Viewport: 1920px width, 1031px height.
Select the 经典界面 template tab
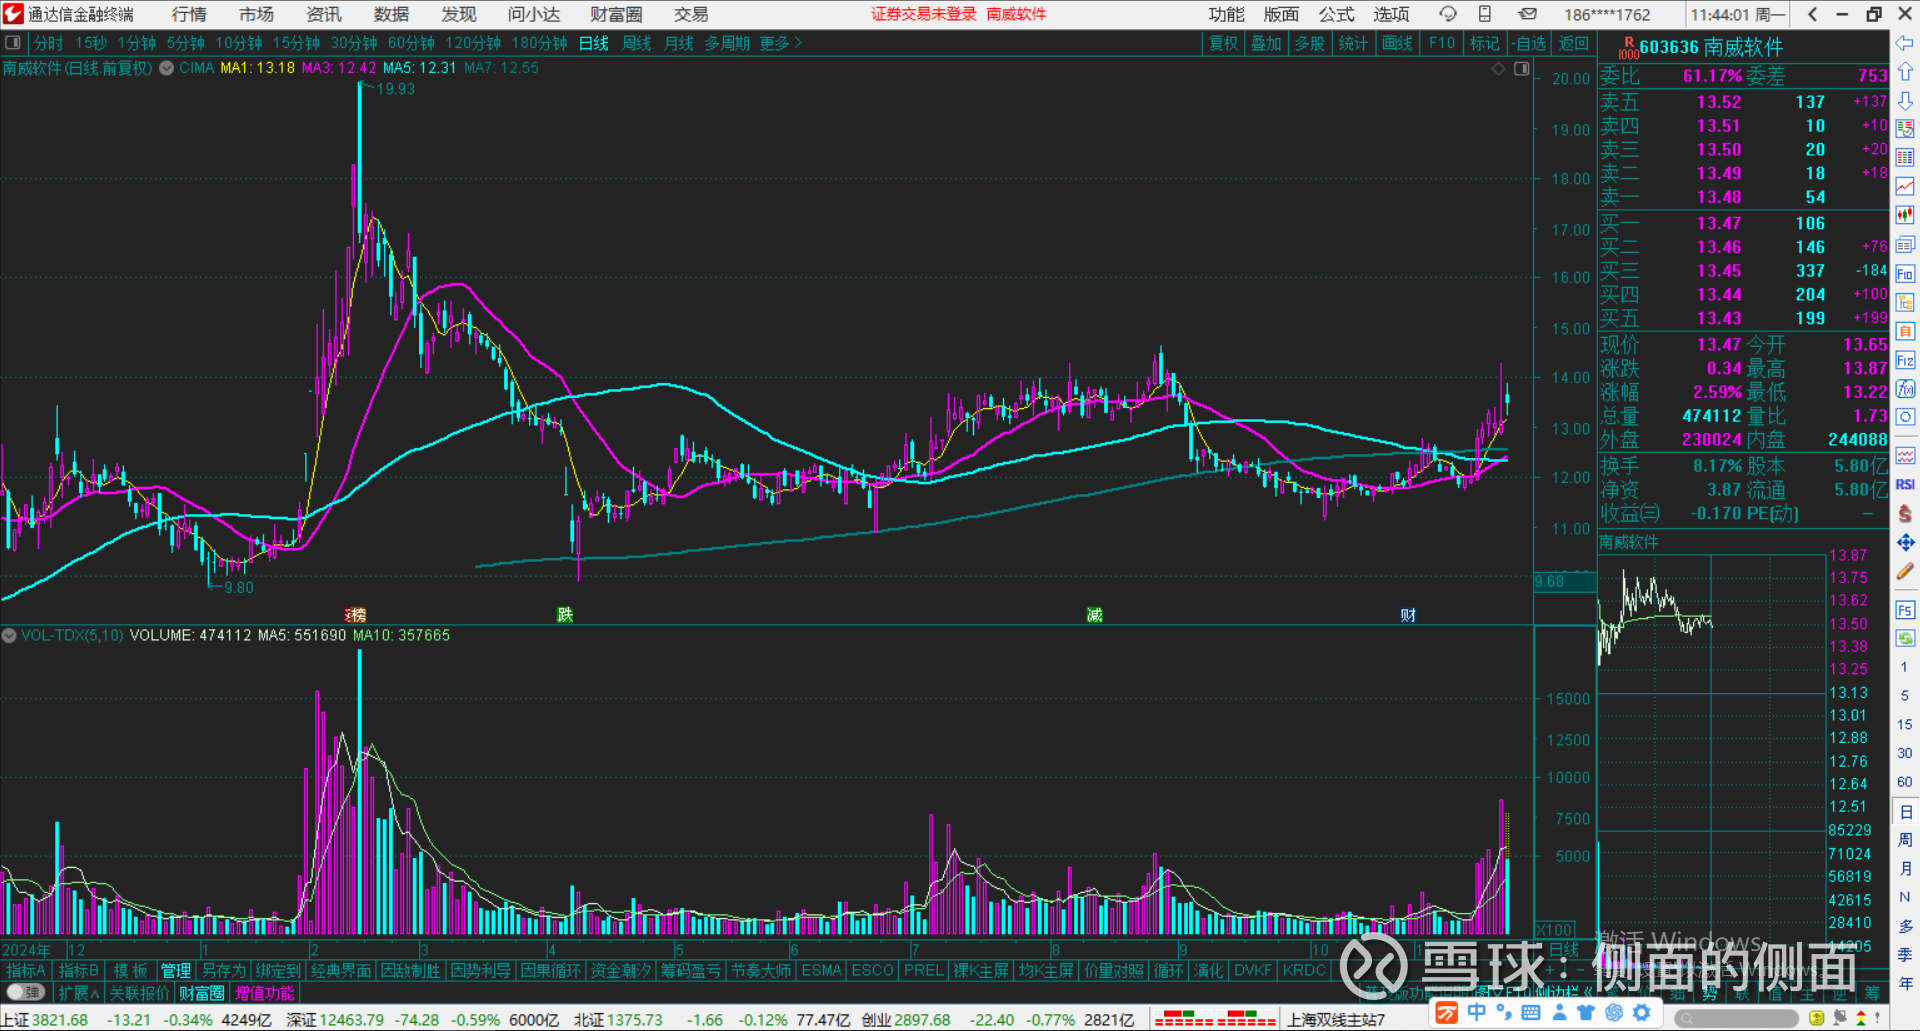point(340,970)
